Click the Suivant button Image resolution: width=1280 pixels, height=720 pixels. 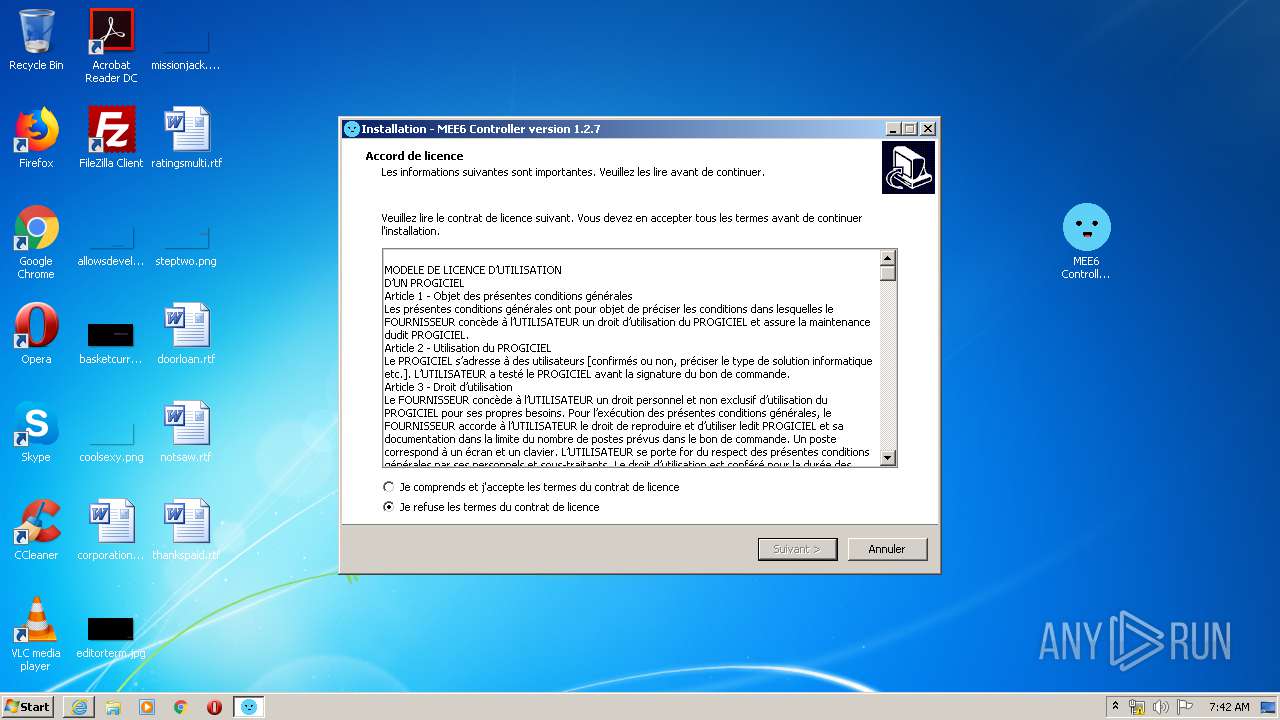click(x=797, y=549)
